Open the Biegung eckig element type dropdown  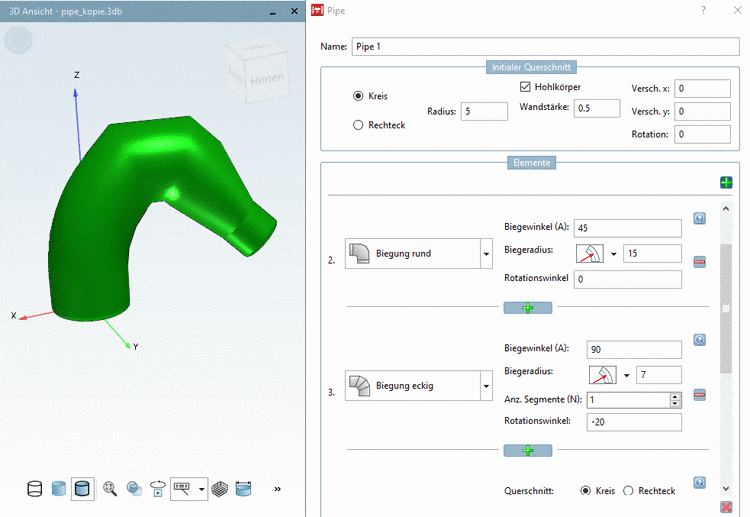tap(486, 385)
